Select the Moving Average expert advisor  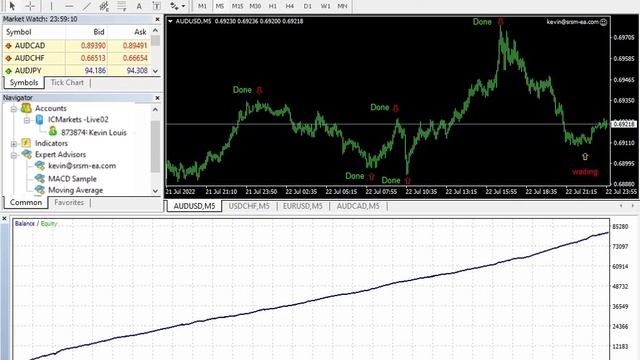[x=76, y=190]
